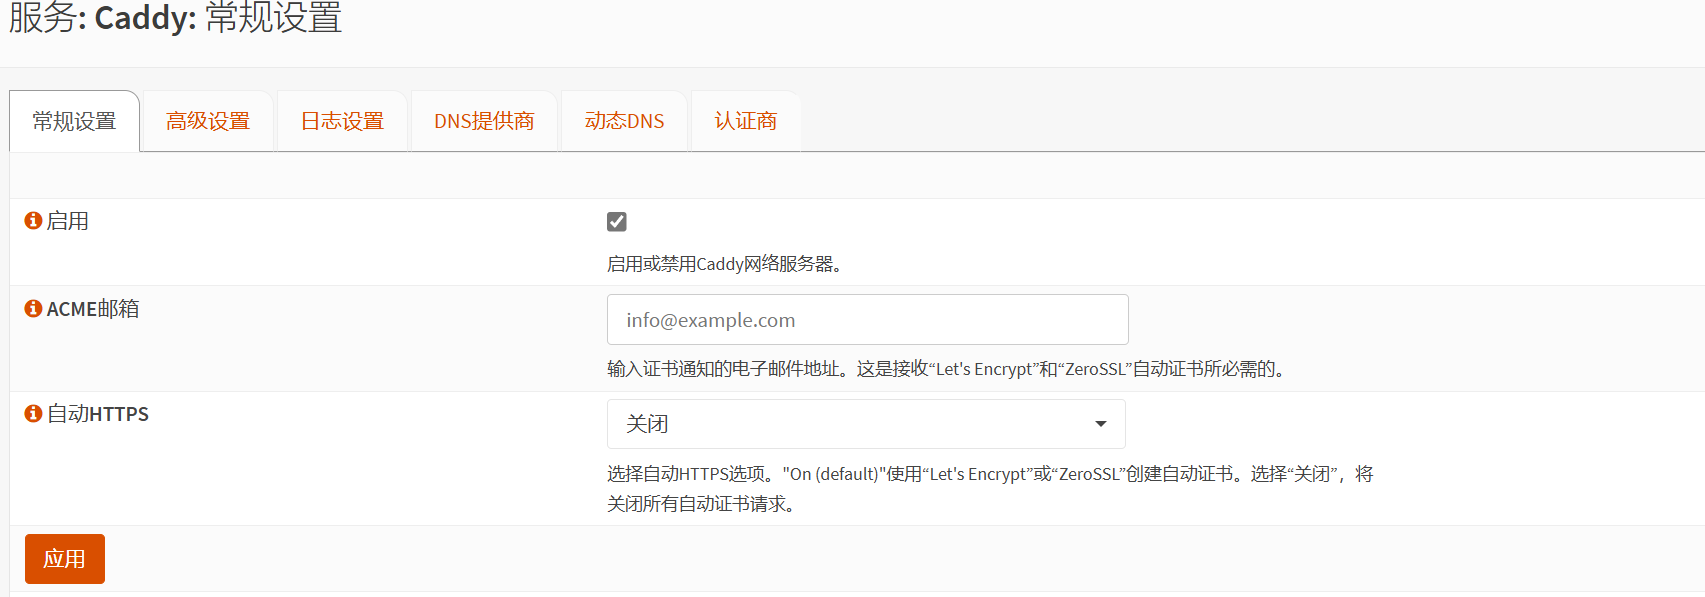Click the ACME邮箱 field label
Image resolution: width=1705 pixels, height=597 pixels.
click(x=93, y=309)
